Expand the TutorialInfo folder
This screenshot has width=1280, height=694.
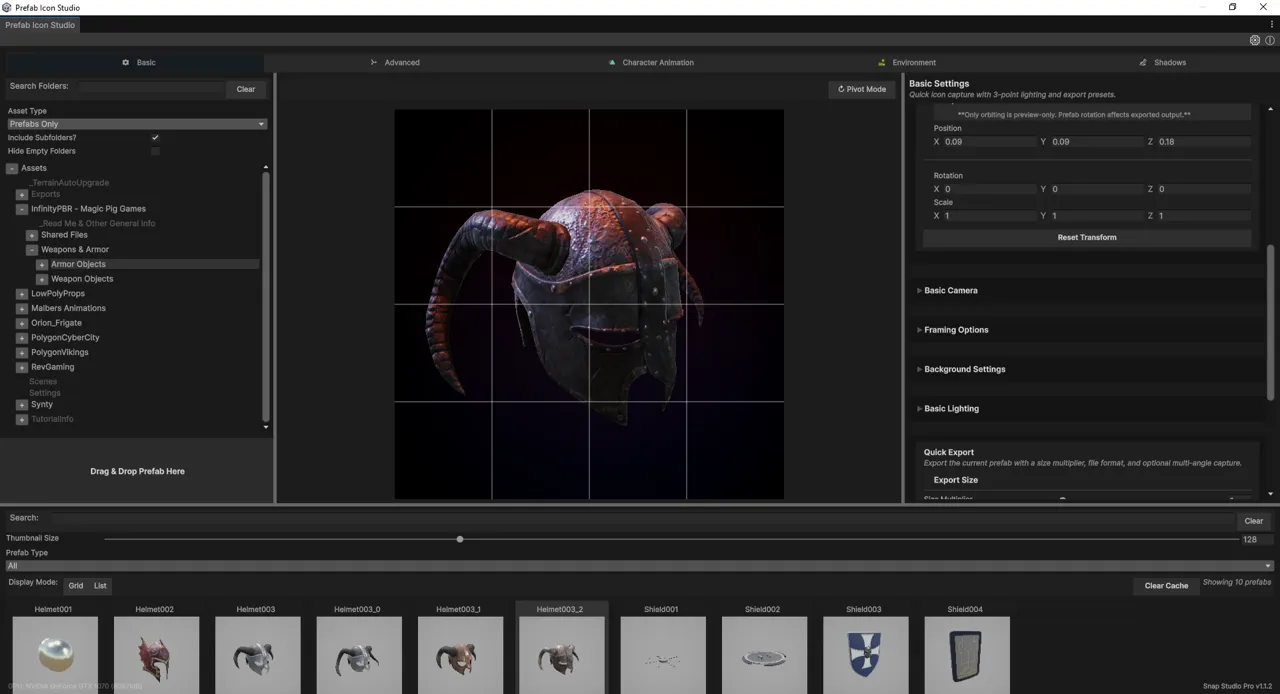[22, 419]
